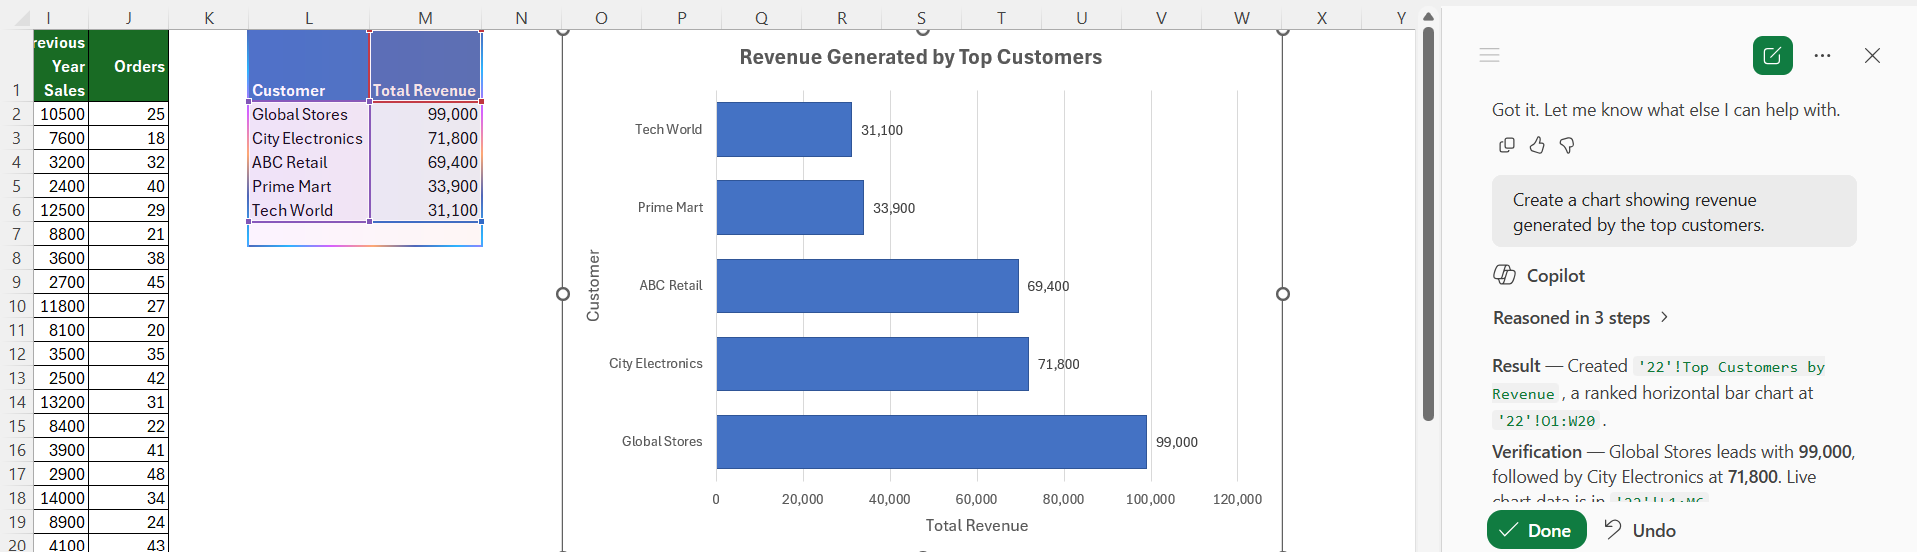This screenshot has width=1917, height=552.
Task: Open the Copilot pane more options menu
Action: click(1822, 56)
